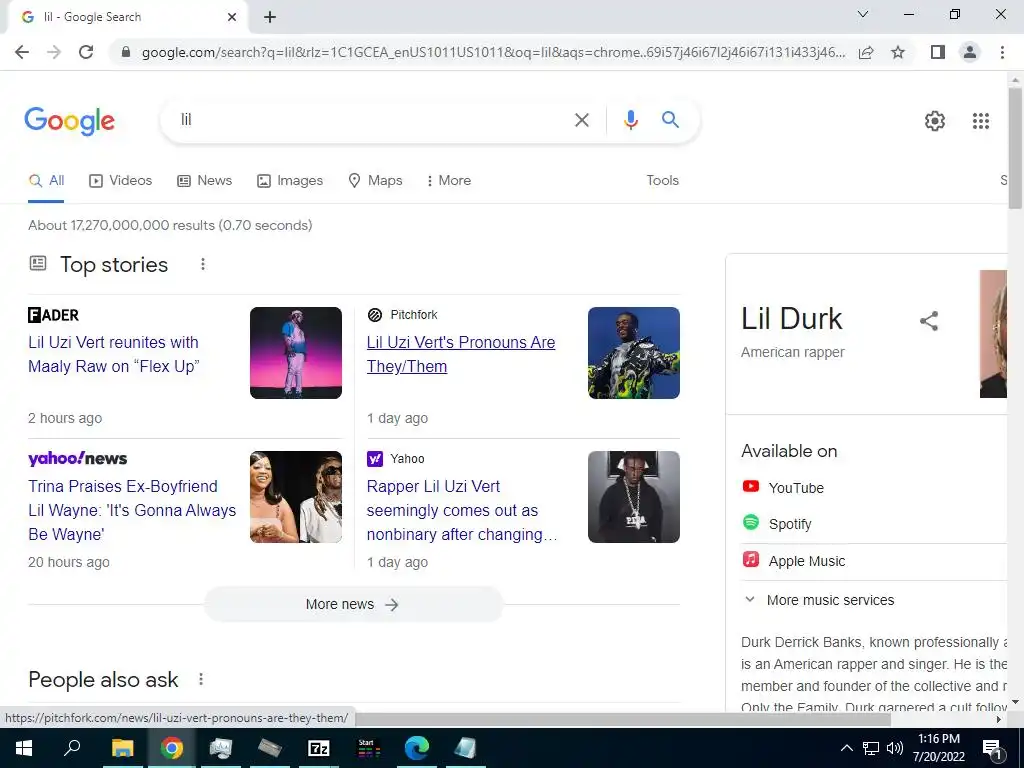Expand More music services
This screenshot has height=768, width=1024.
[820, 600]
